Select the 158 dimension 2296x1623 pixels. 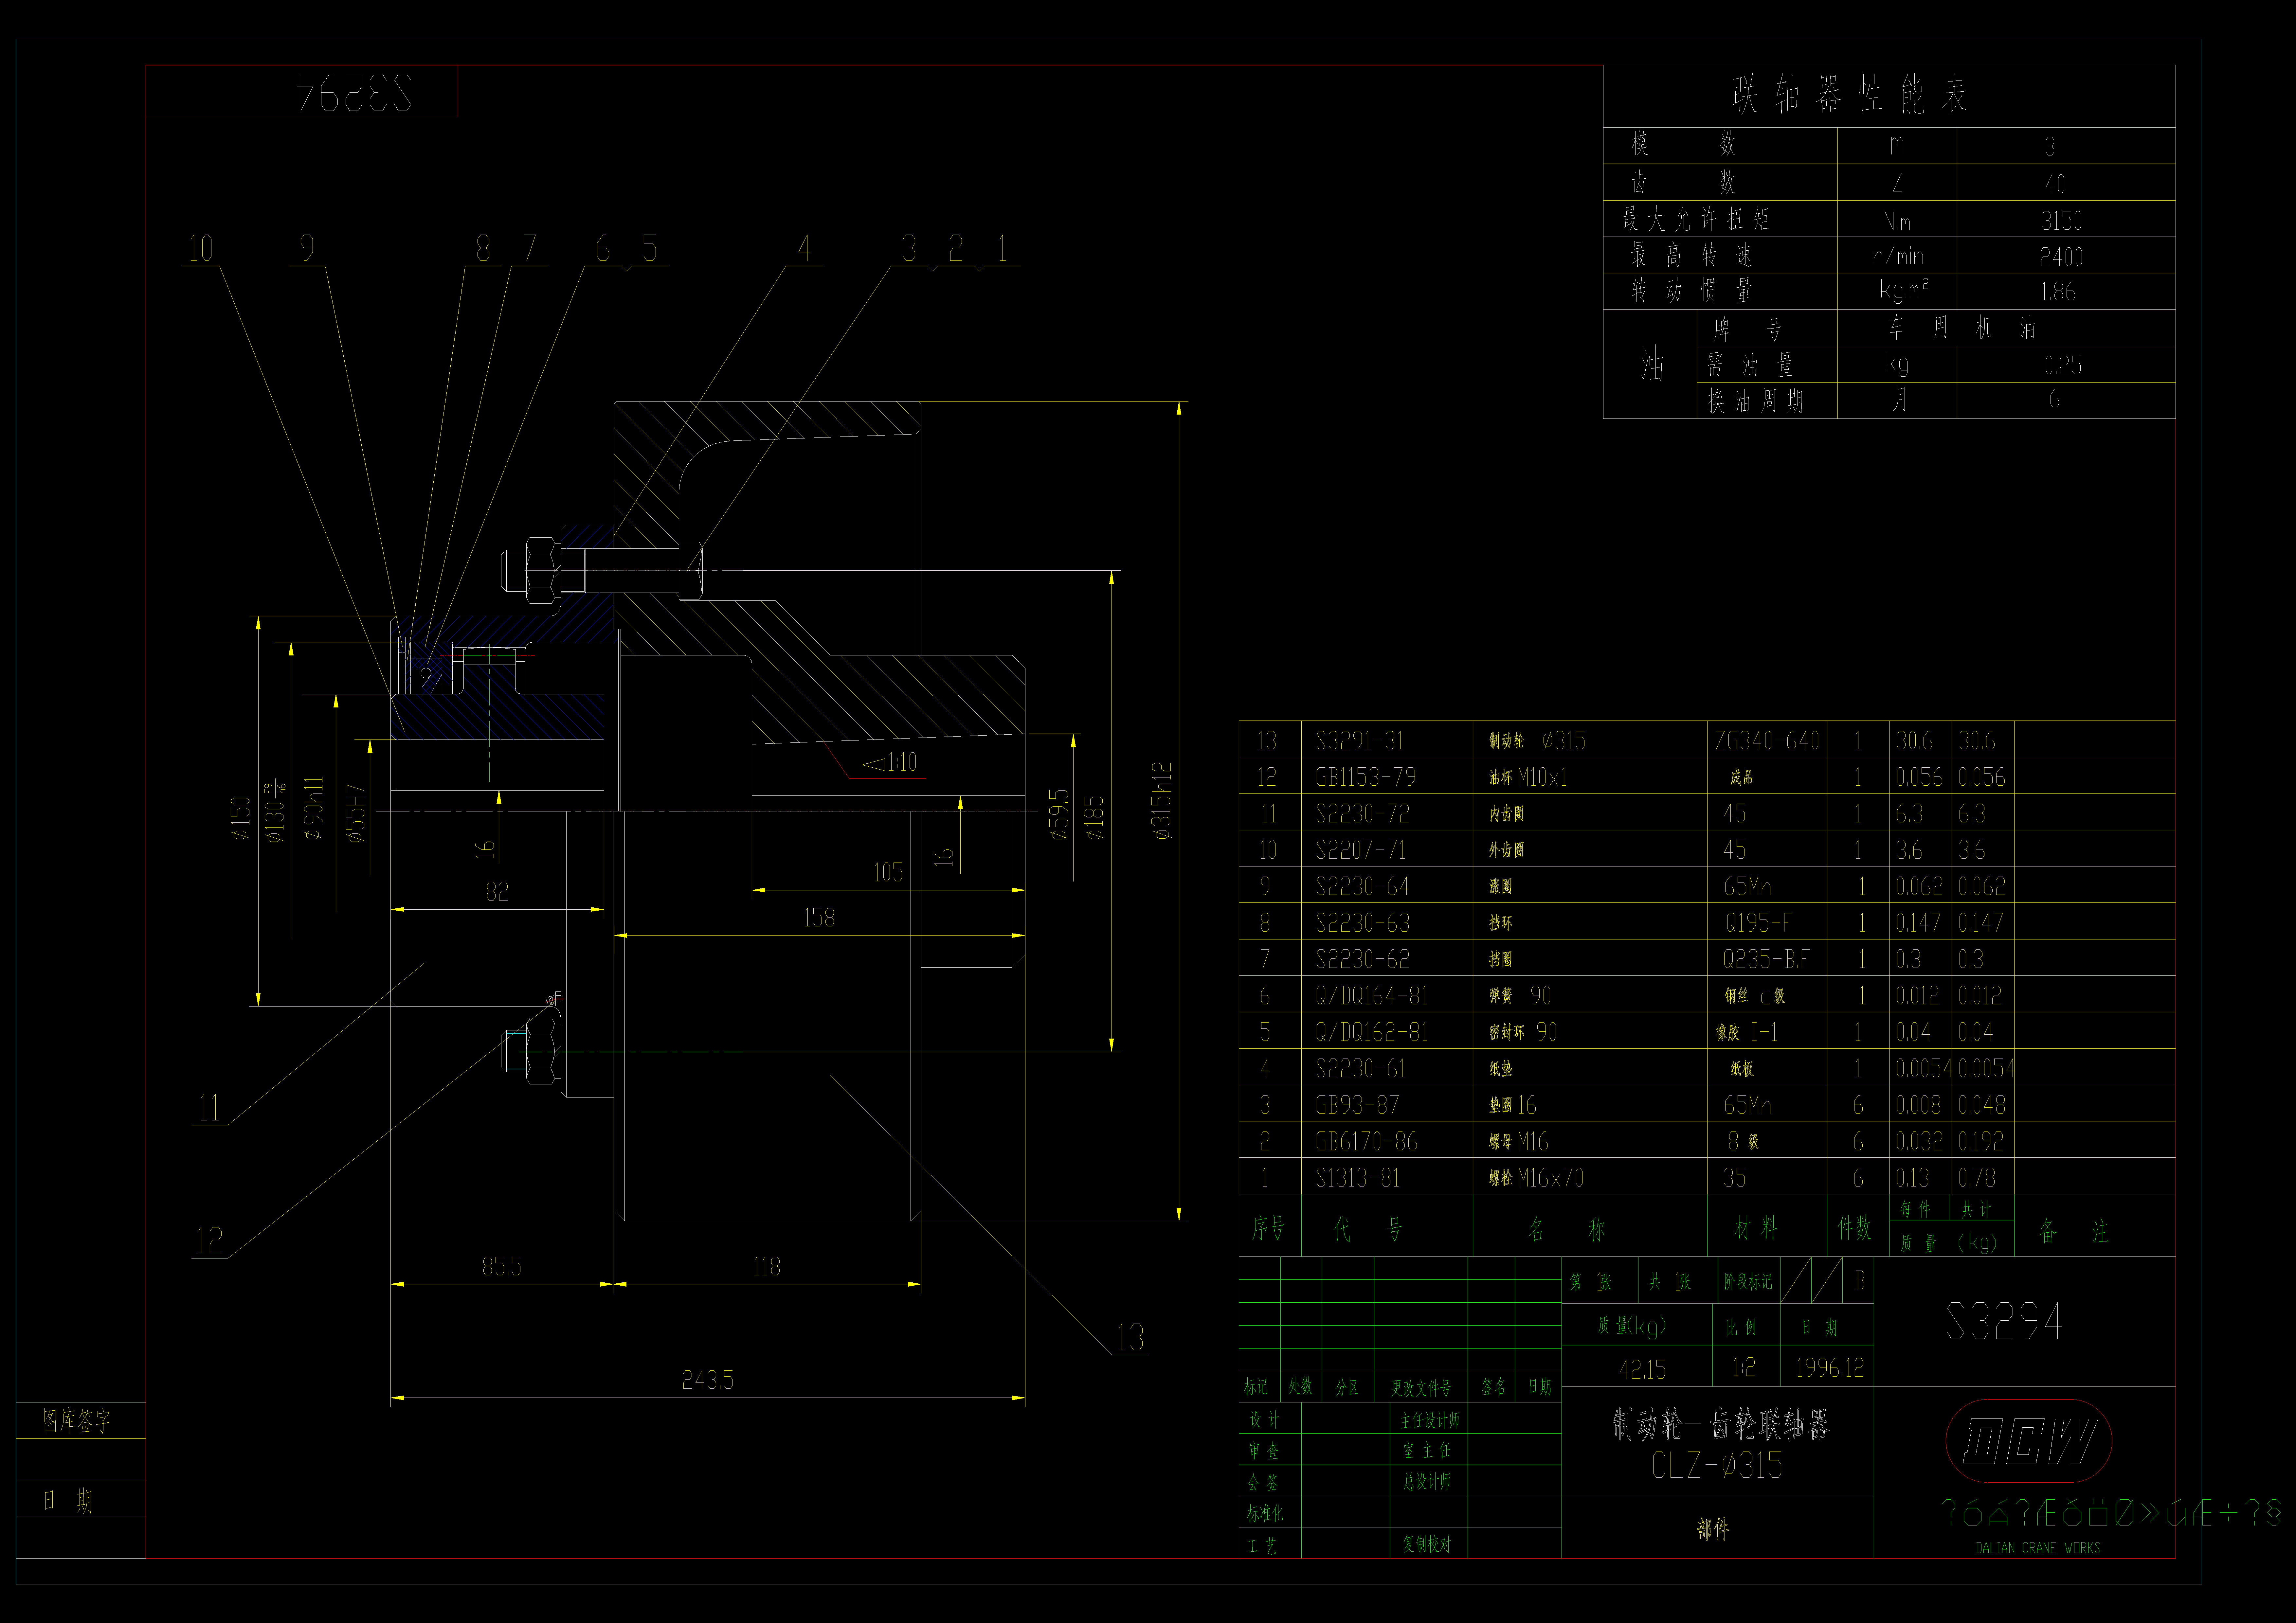point(819,918)
